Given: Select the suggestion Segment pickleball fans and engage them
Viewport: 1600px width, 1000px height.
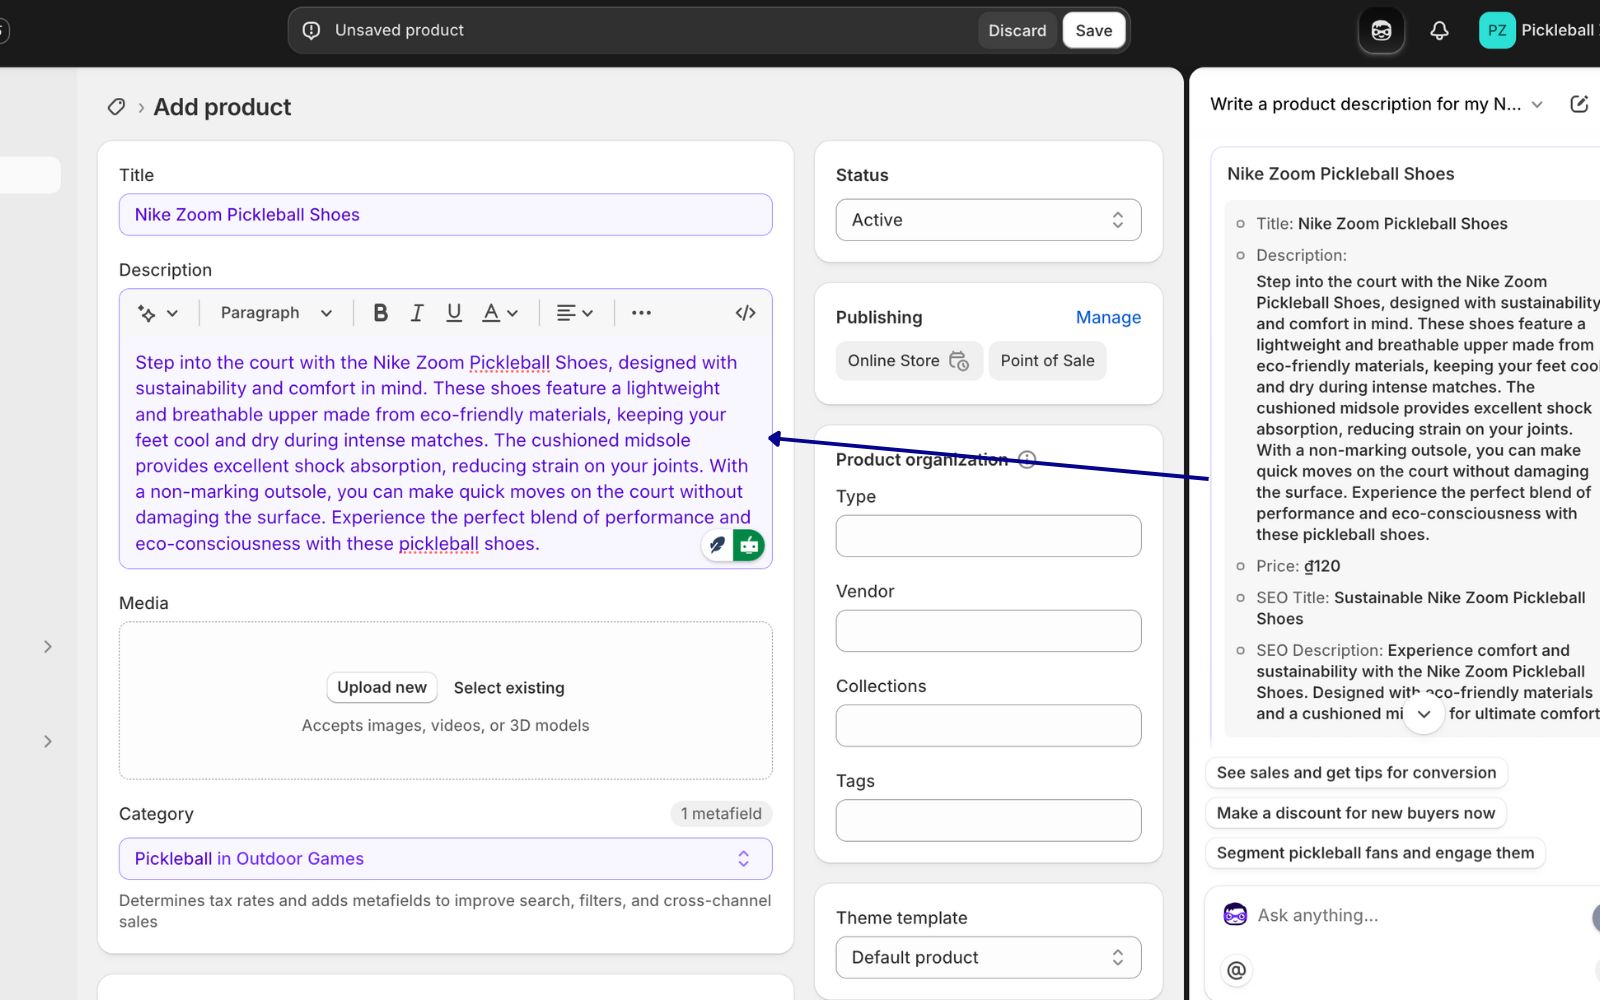Looking at the screenshot, I should coord(1375,853).
